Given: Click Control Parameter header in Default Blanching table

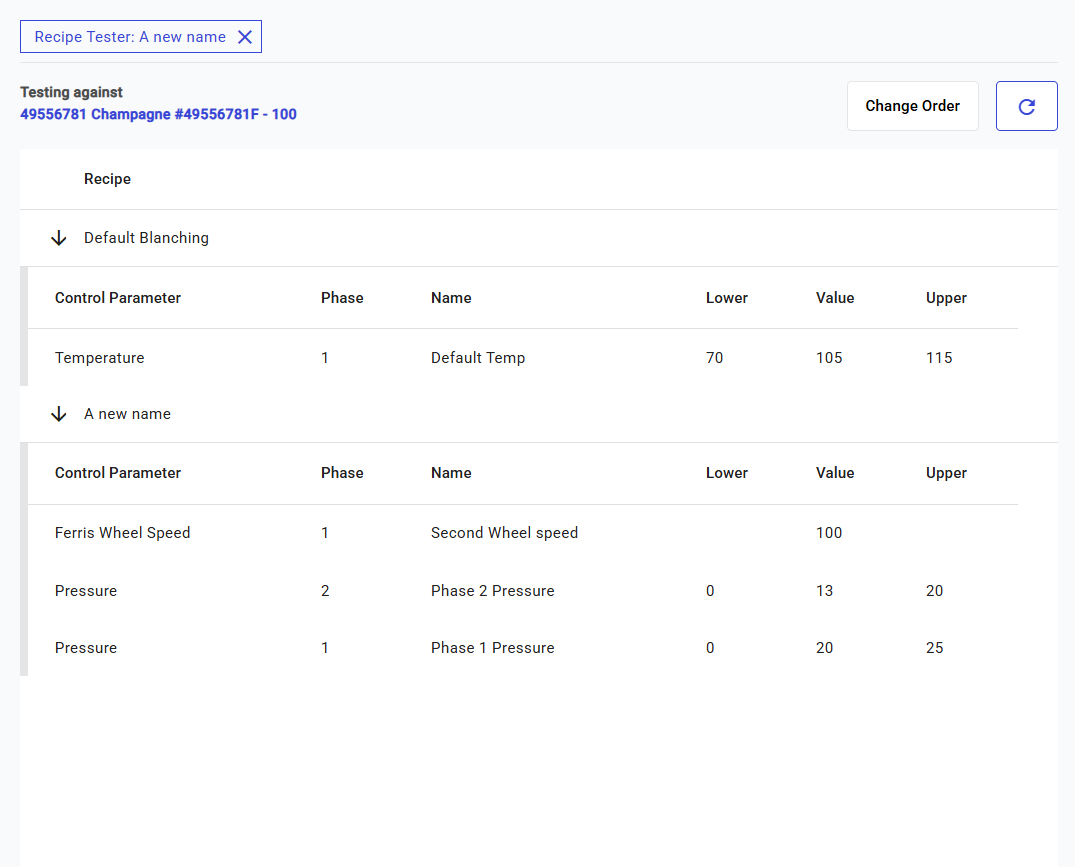Looking at the screenshot, I should 118,298.
